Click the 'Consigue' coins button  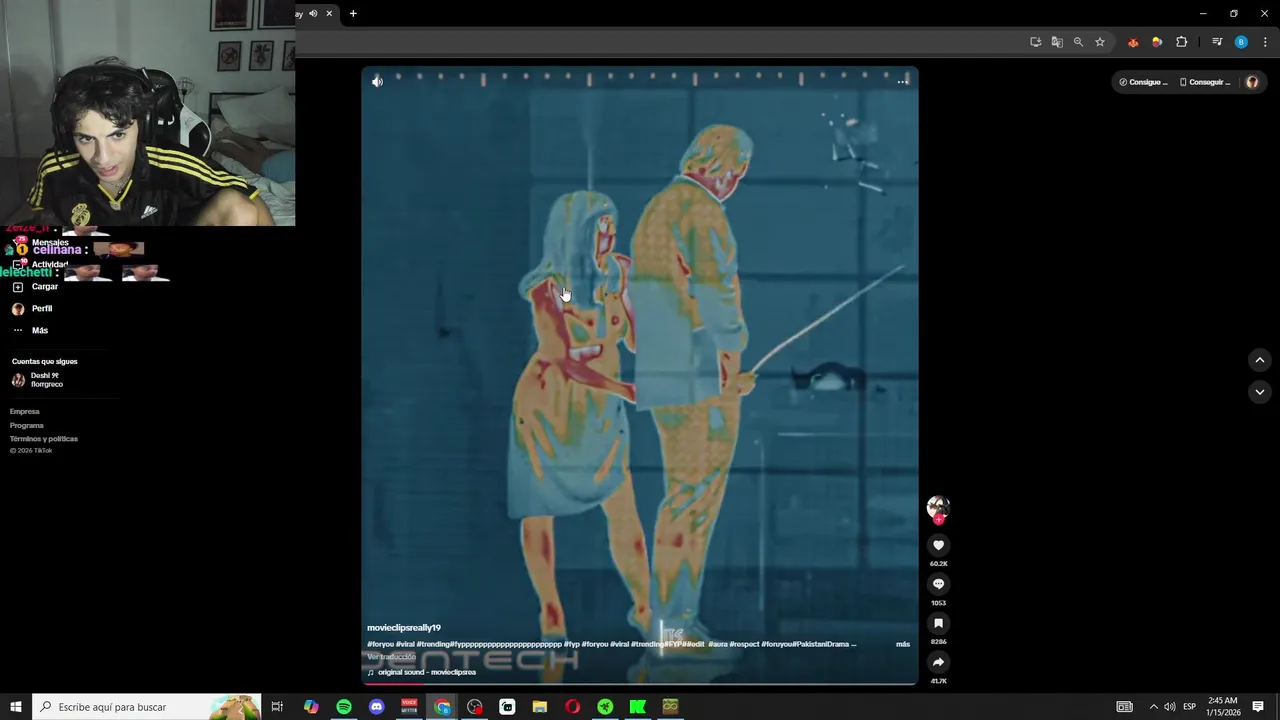tap(1143, 82)
